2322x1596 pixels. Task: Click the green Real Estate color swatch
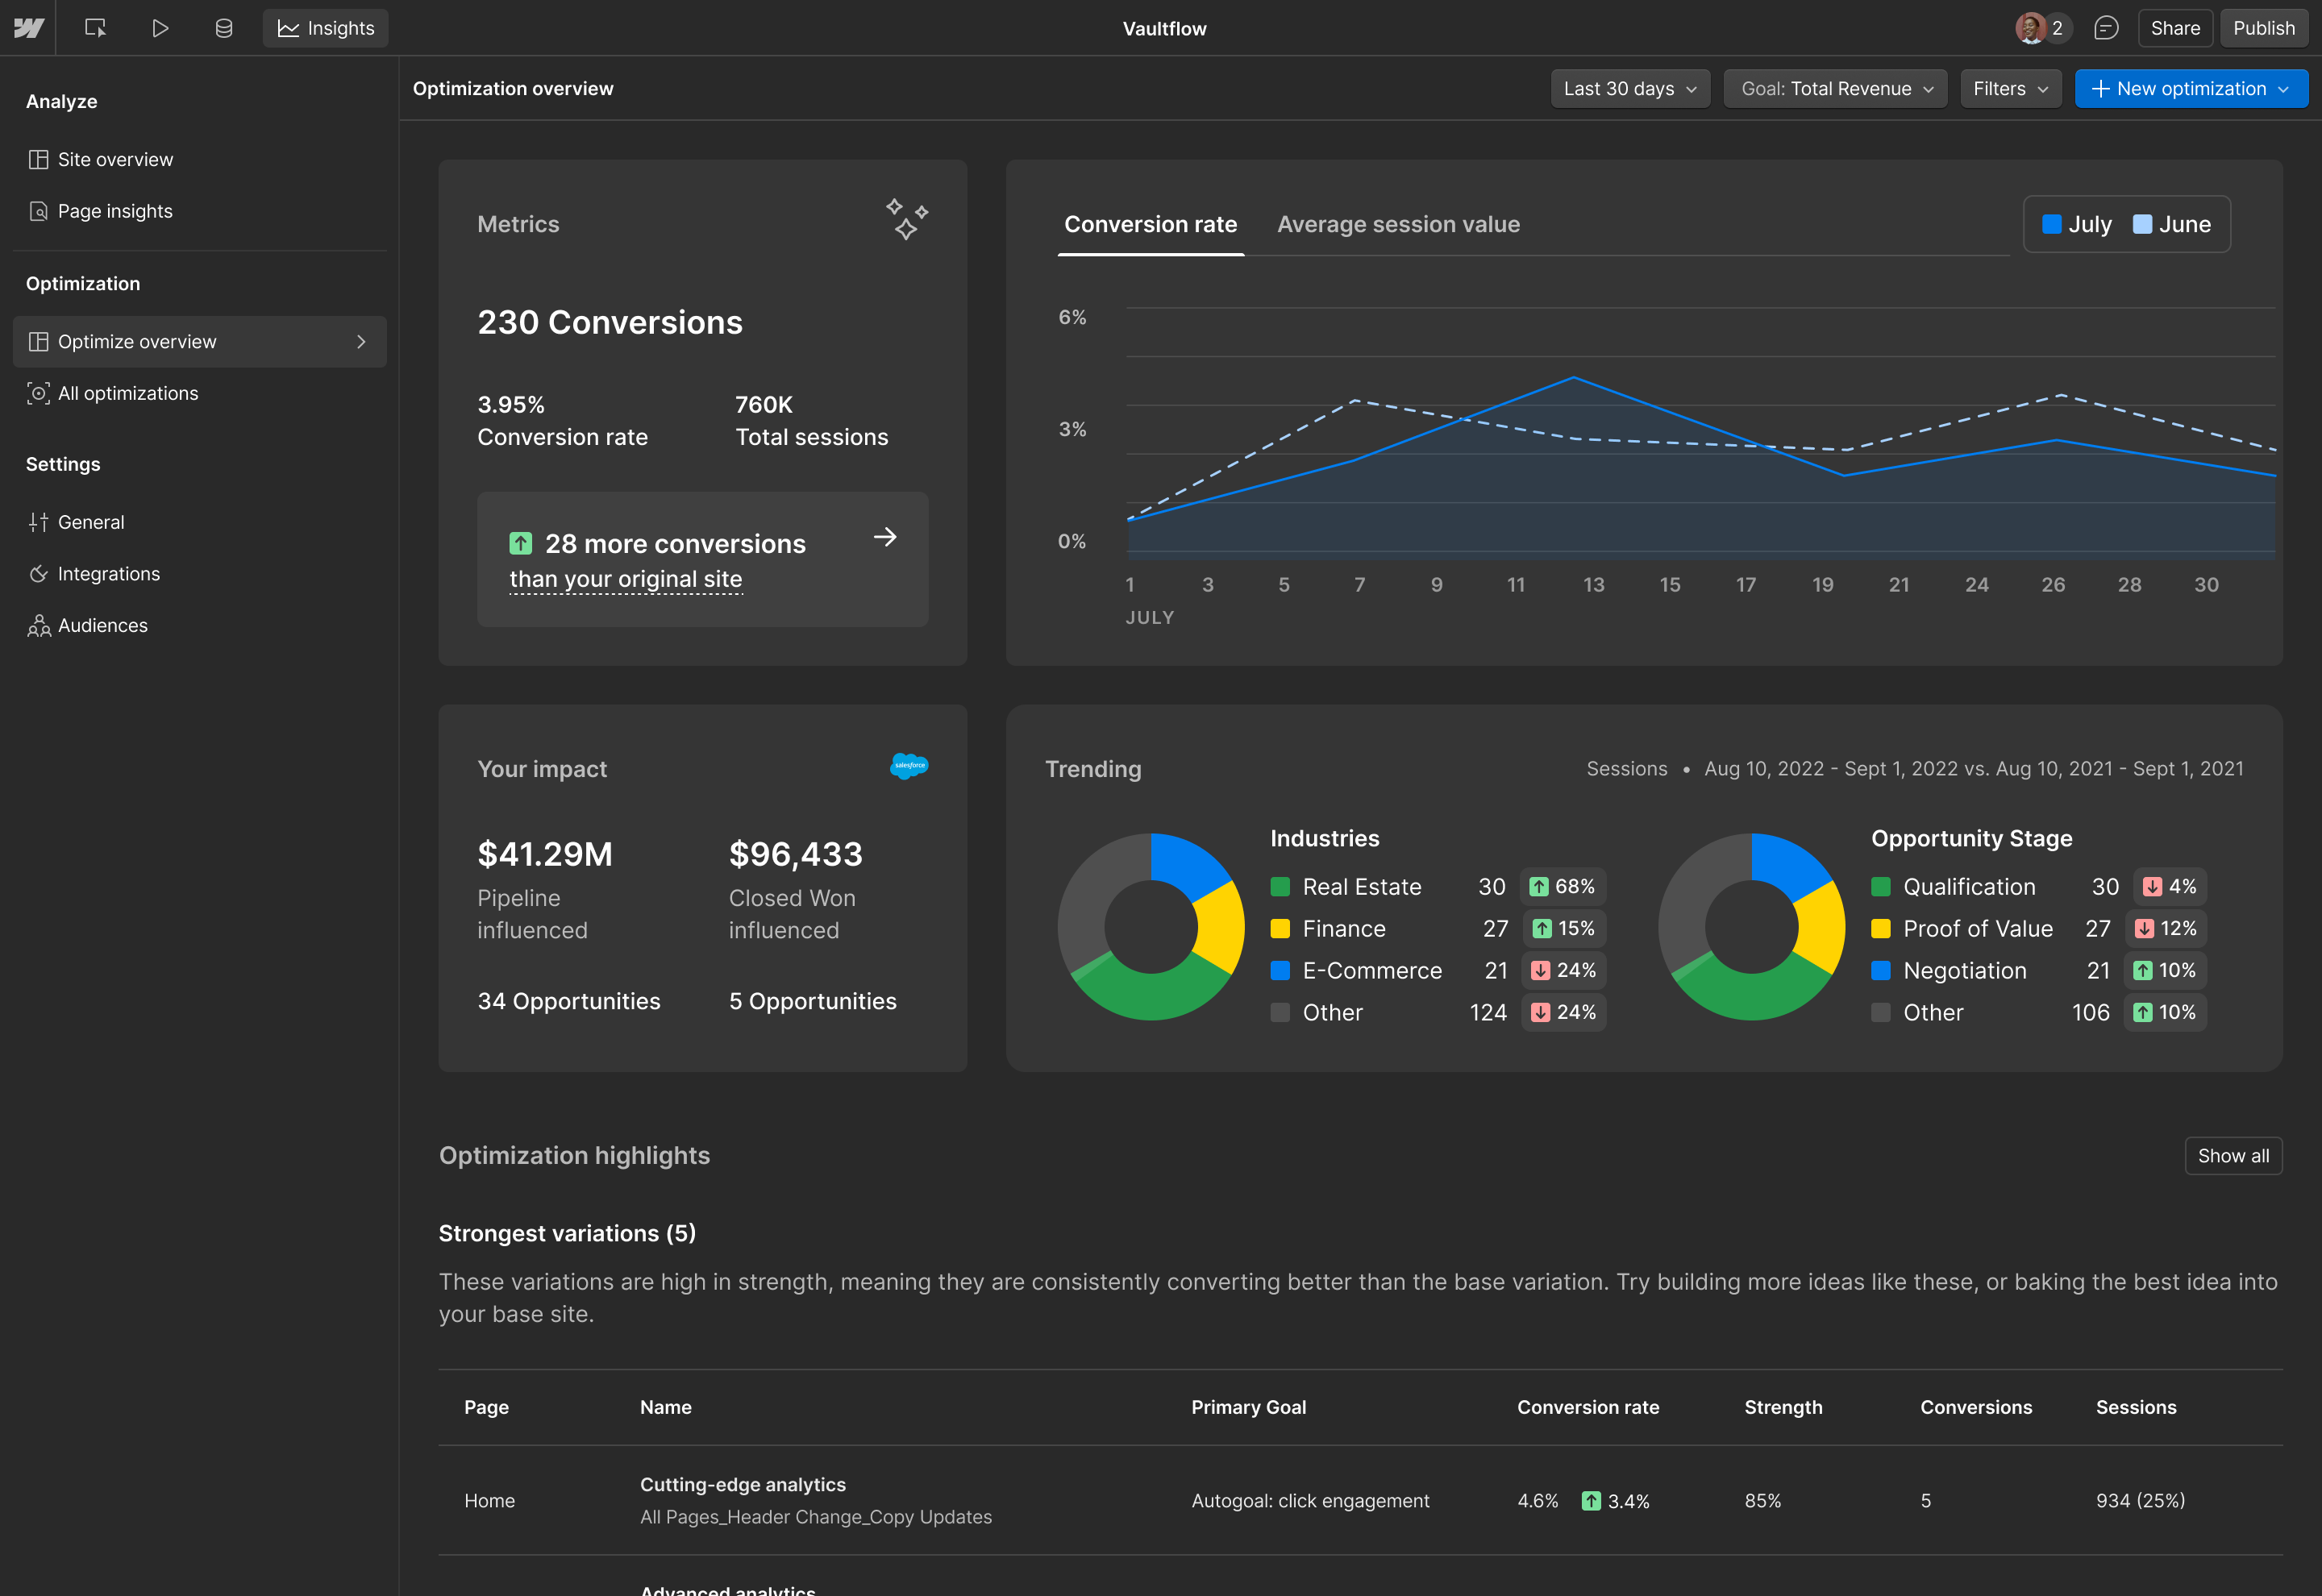[x=1279, y=887]
